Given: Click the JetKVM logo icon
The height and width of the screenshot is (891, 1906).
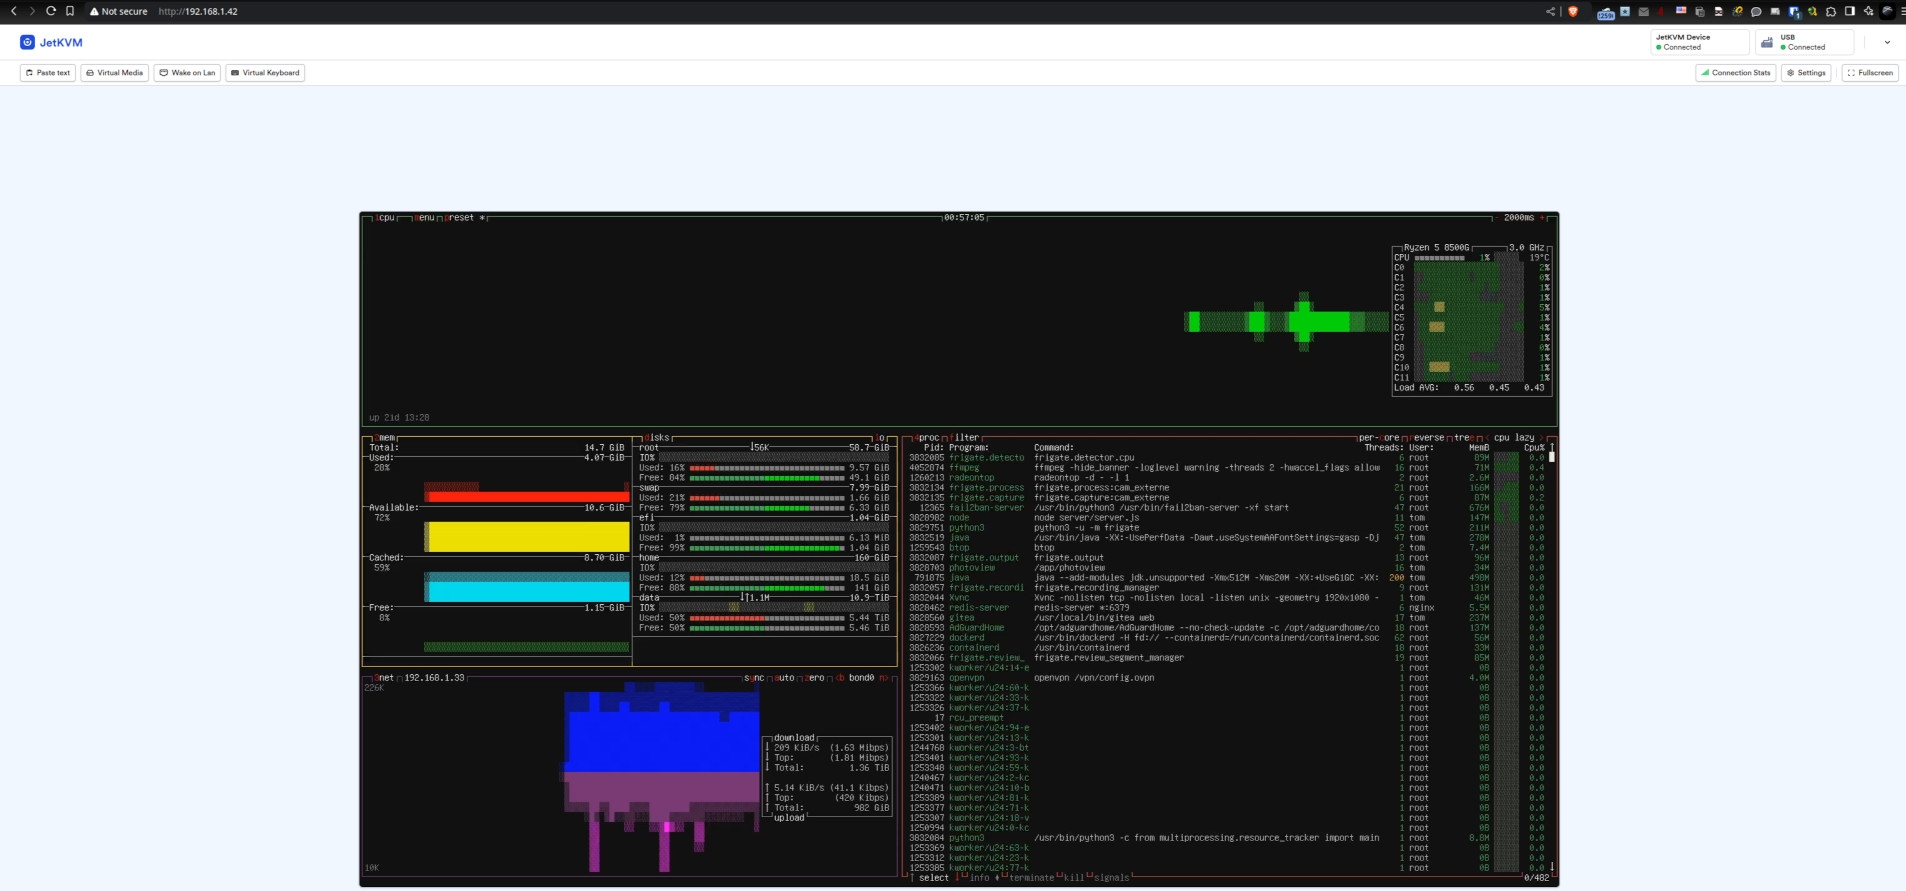Looking at the screenshot, I should (x=27, y=42).
